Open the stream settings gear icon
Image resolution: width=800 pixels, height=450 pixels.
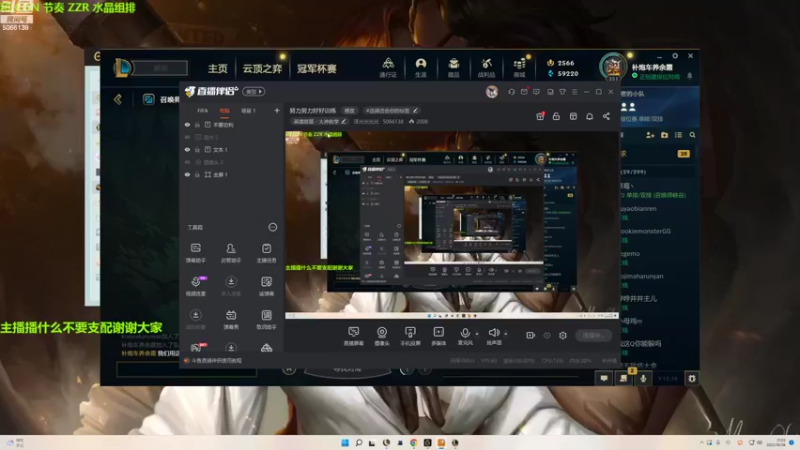(x=563, y=335)
